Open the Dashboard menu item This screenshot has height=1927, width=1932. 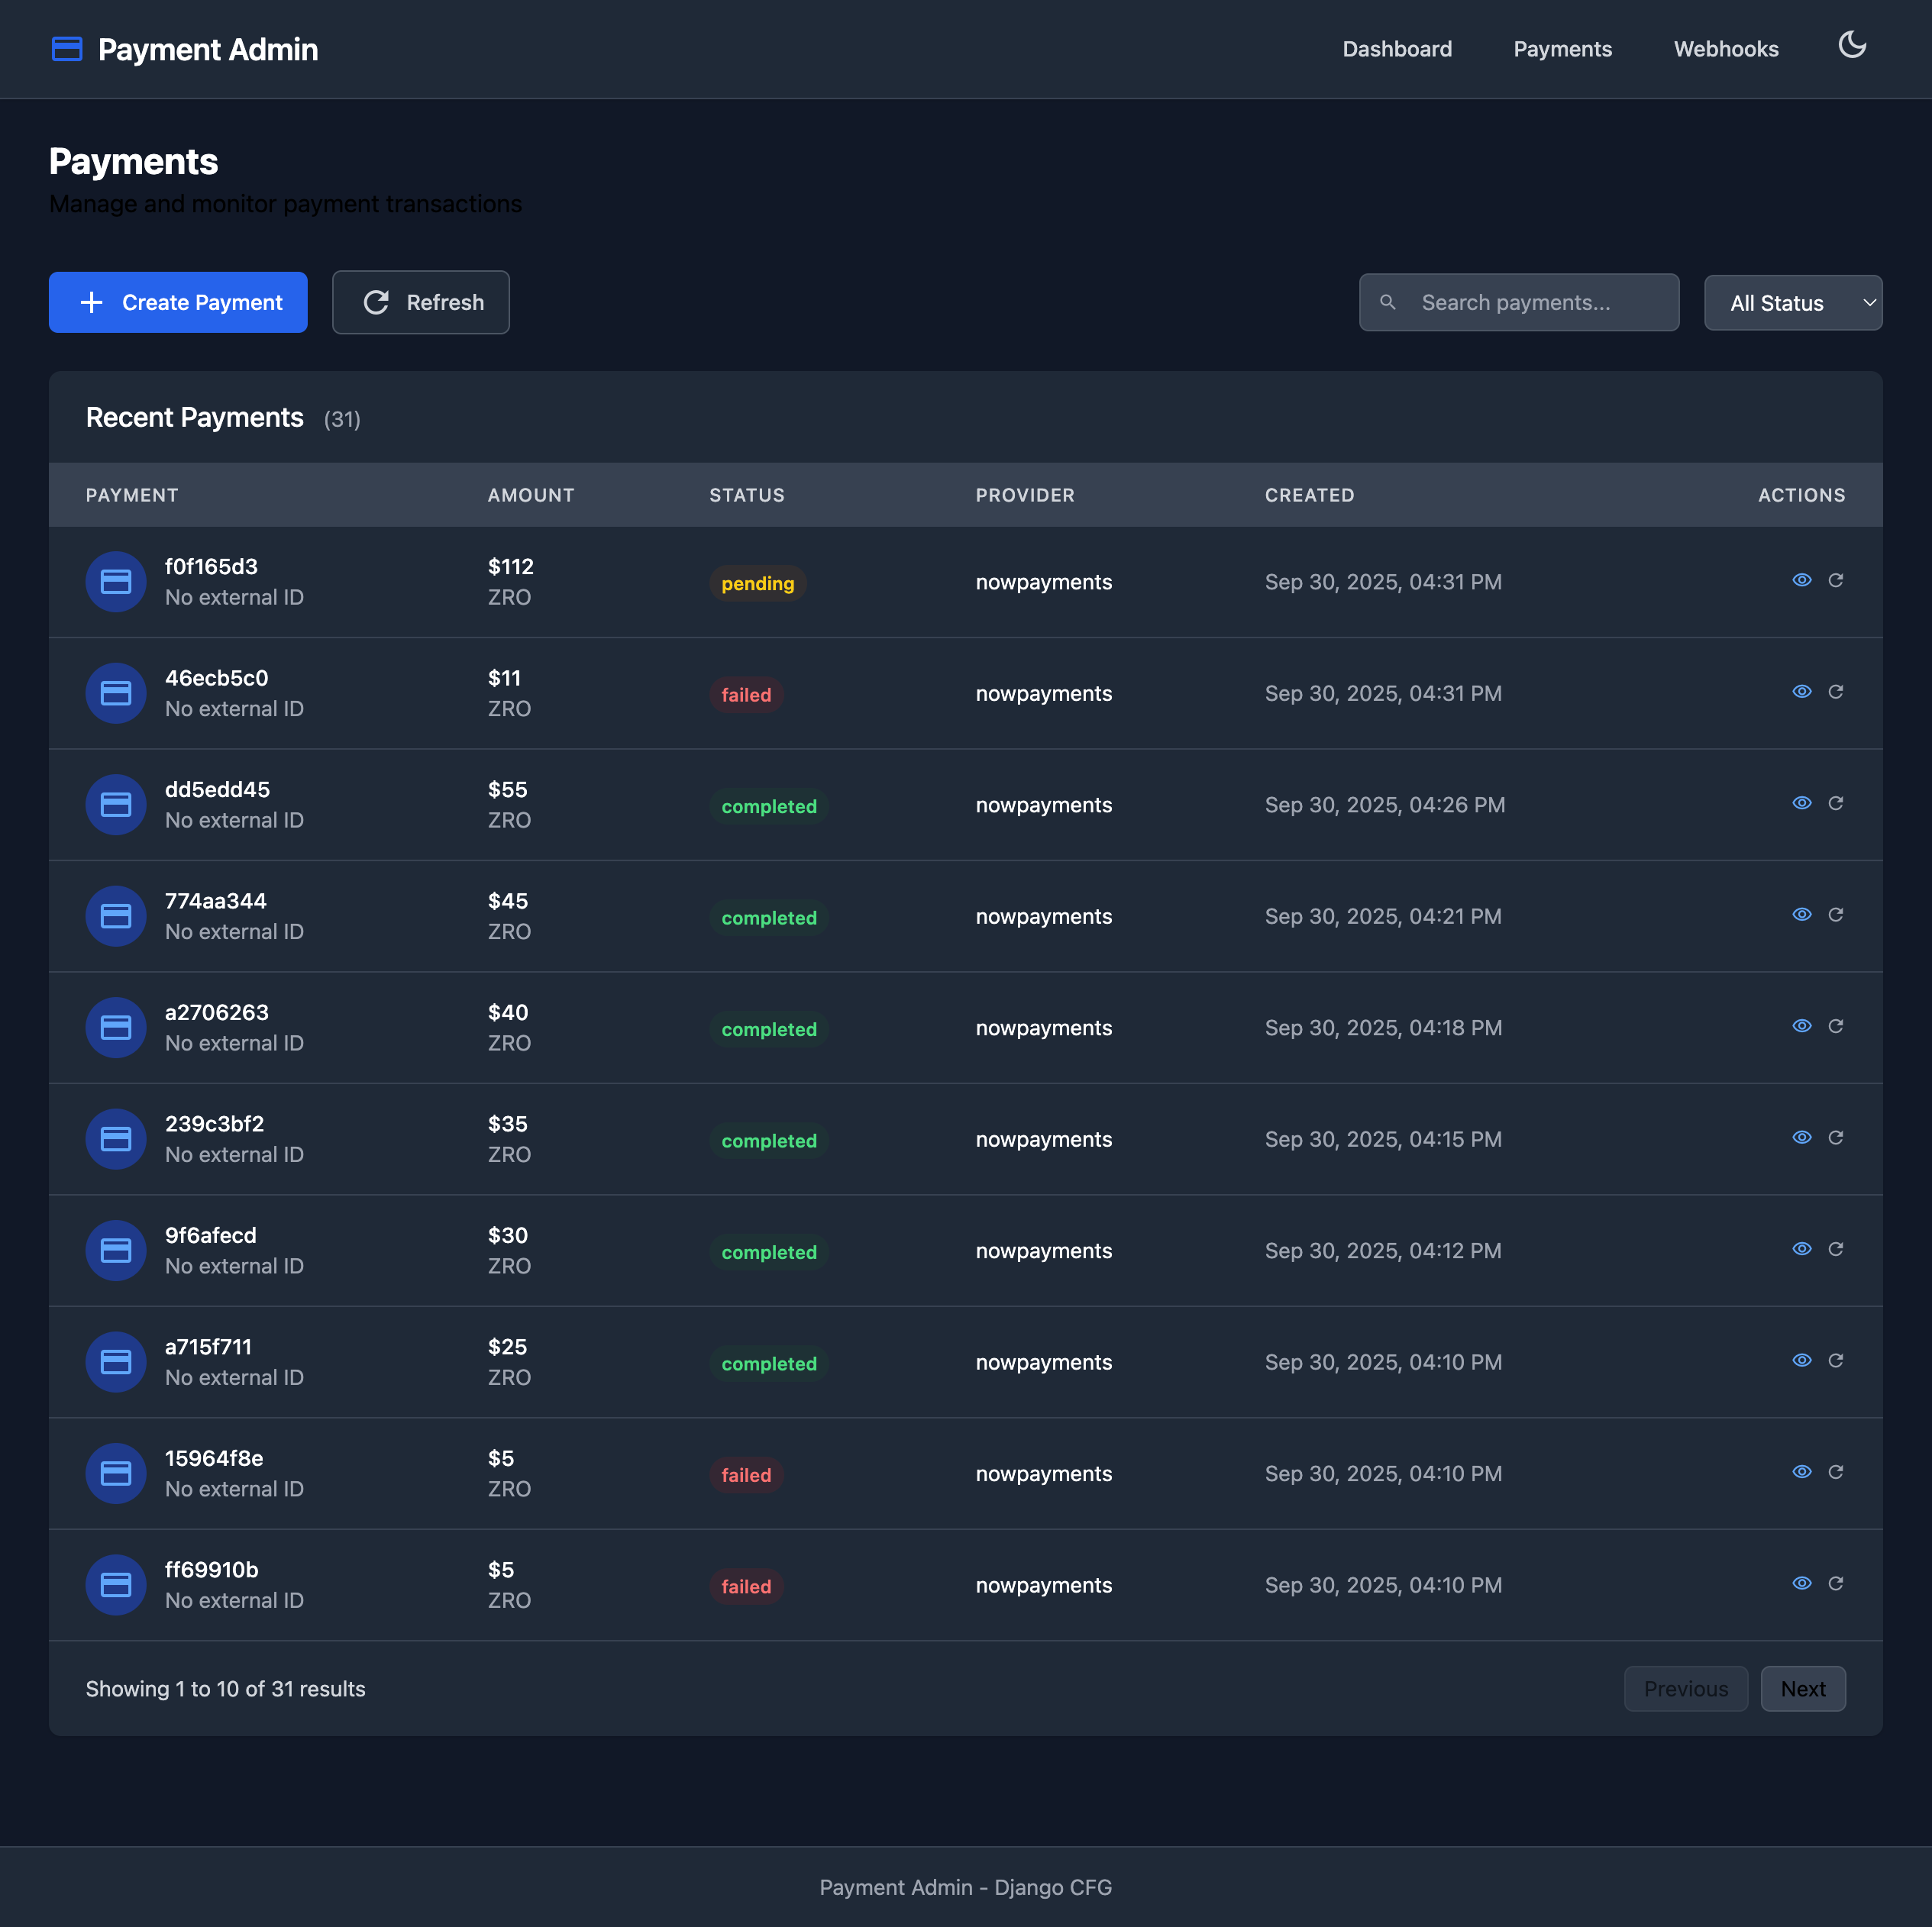[x=1397, y=49]
